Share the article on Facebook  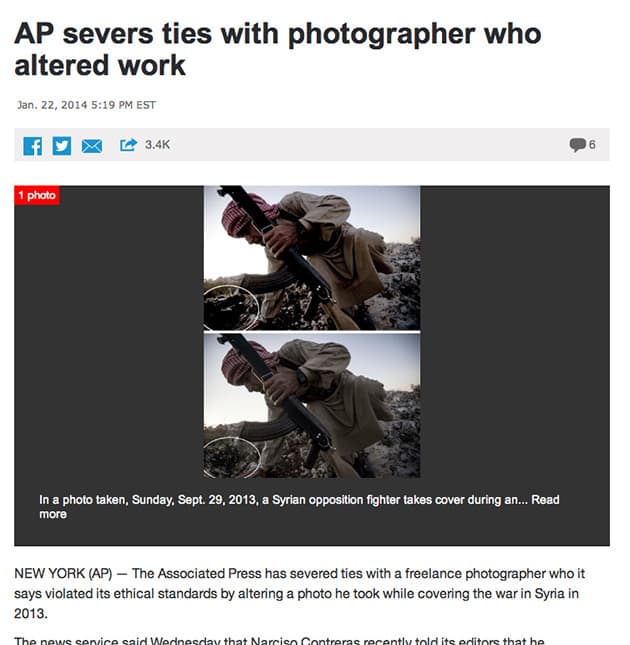pos(32,146)
